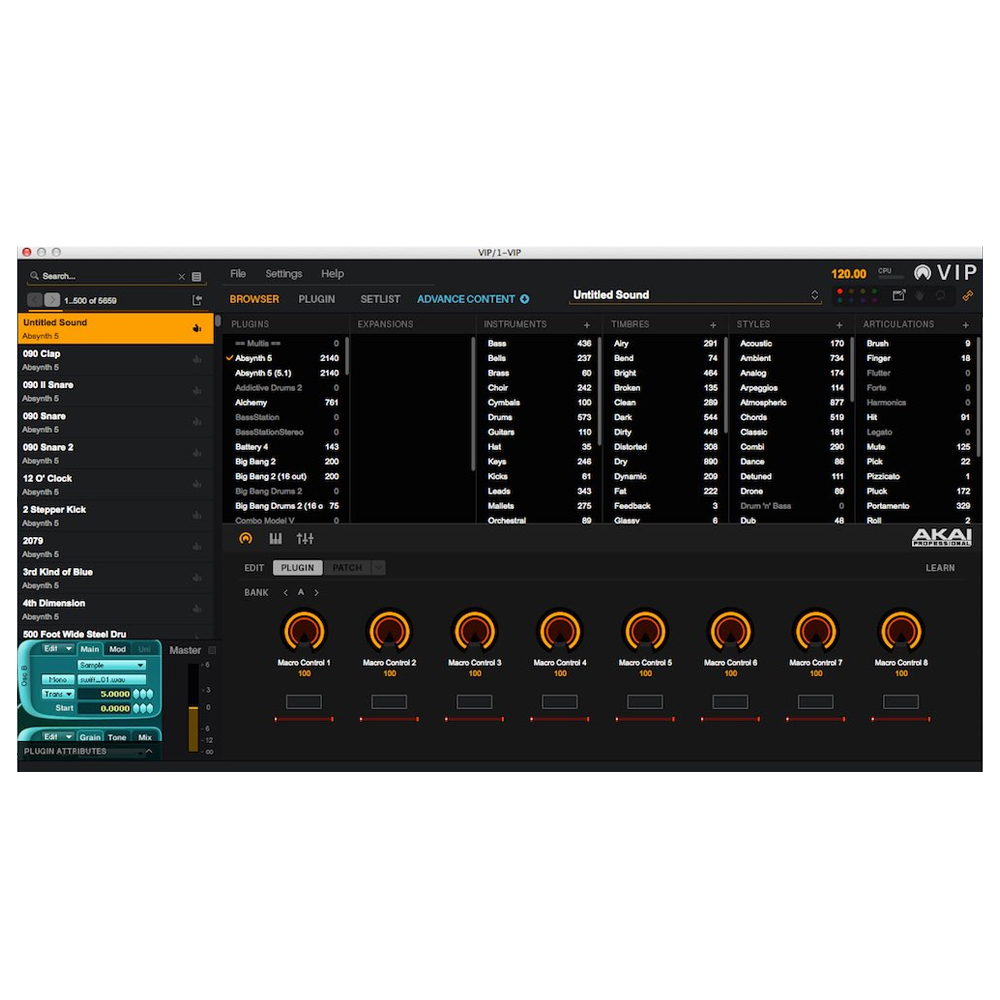The image size is (1000, 1000).
Task: Click the hand icon on 090 Clap row
Action: [196, 359]
